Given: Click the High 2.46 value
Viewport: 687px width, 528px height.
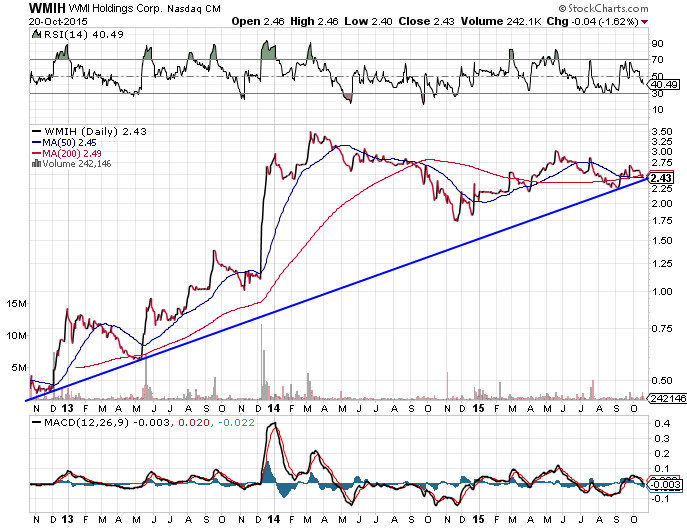Looking at the screenshot, I should (314, 21).
